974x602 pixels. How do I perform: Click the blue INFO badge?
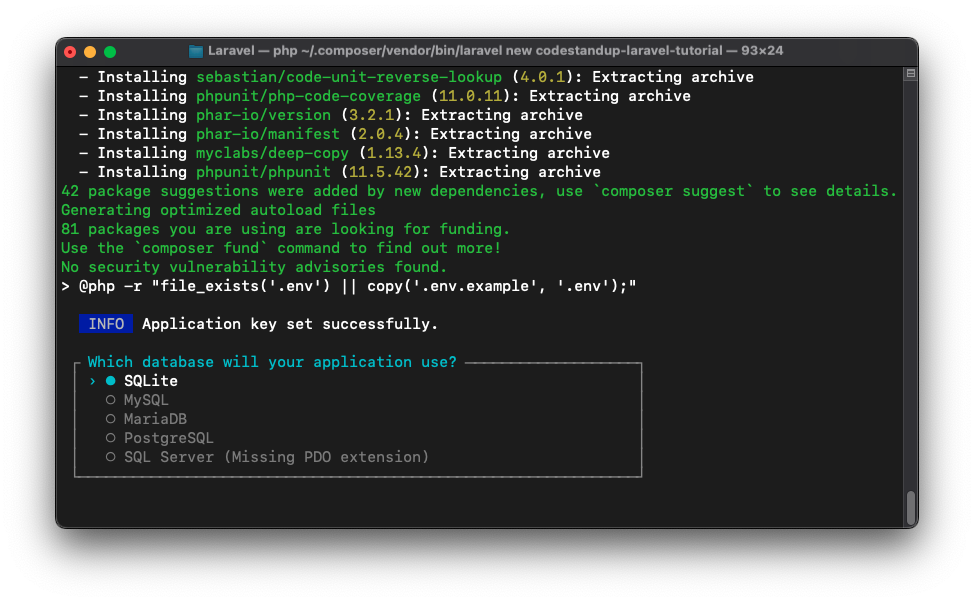pos(106,324)
